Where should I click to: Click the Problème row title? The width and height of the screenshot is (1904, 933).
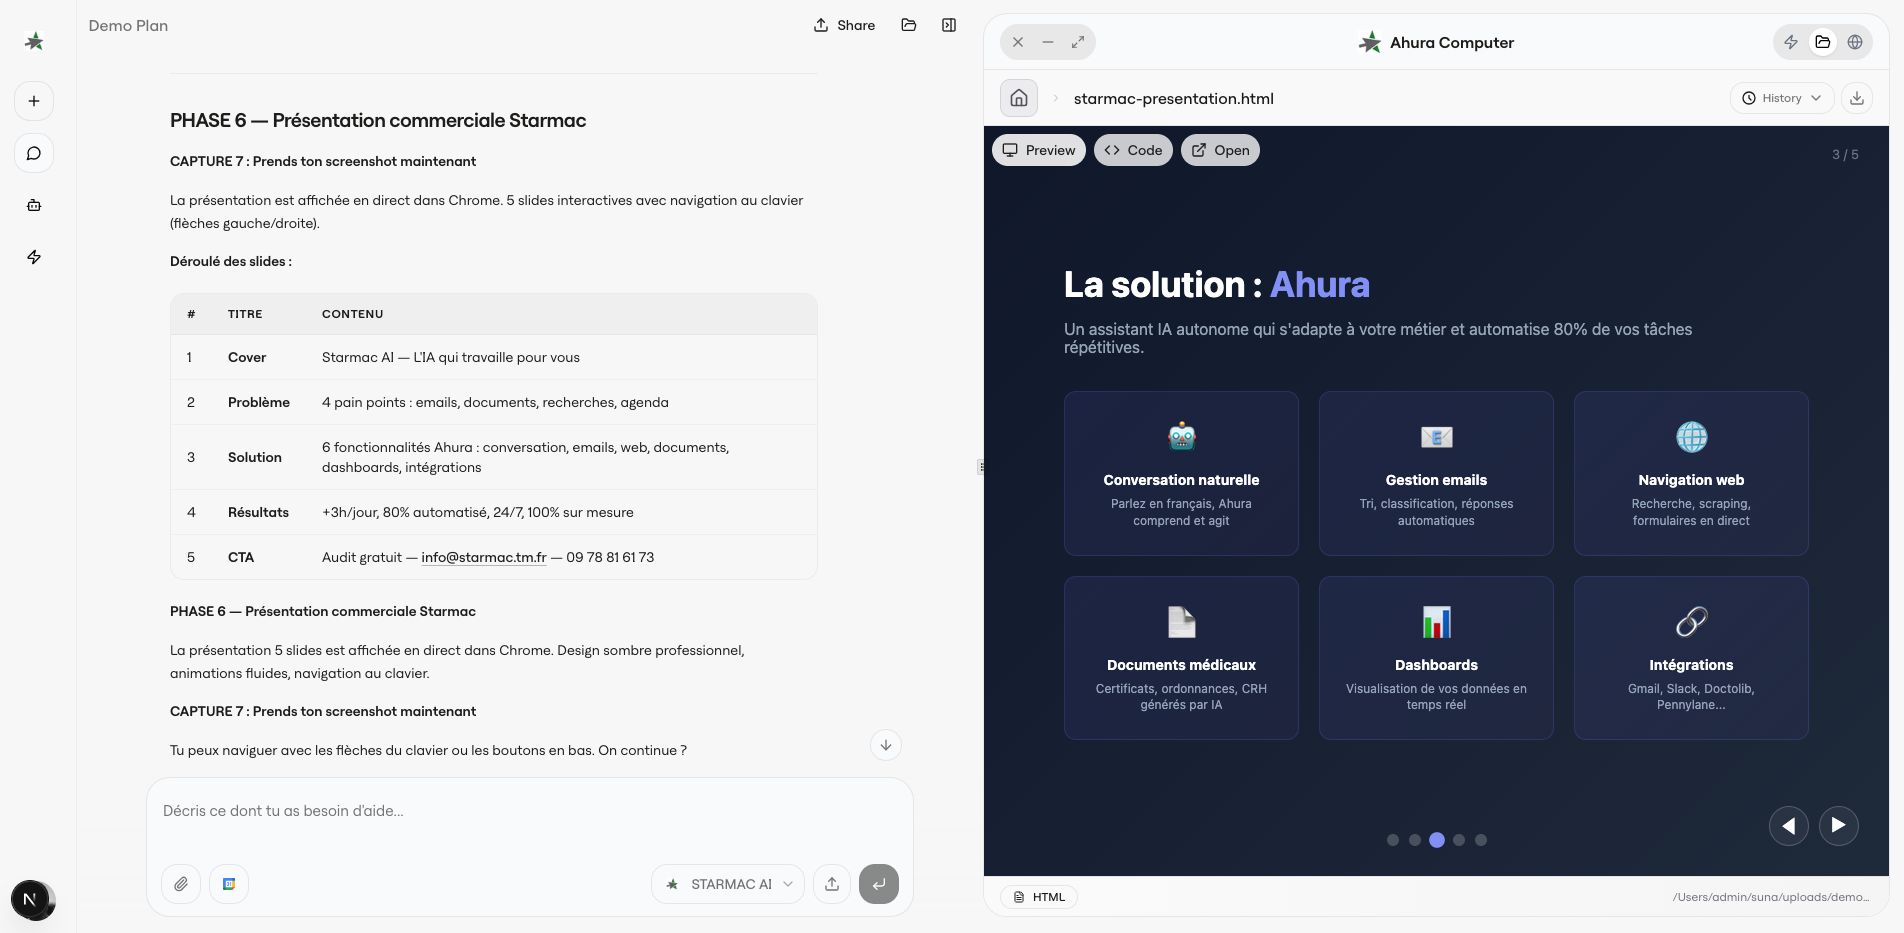(x=259, y=402)
